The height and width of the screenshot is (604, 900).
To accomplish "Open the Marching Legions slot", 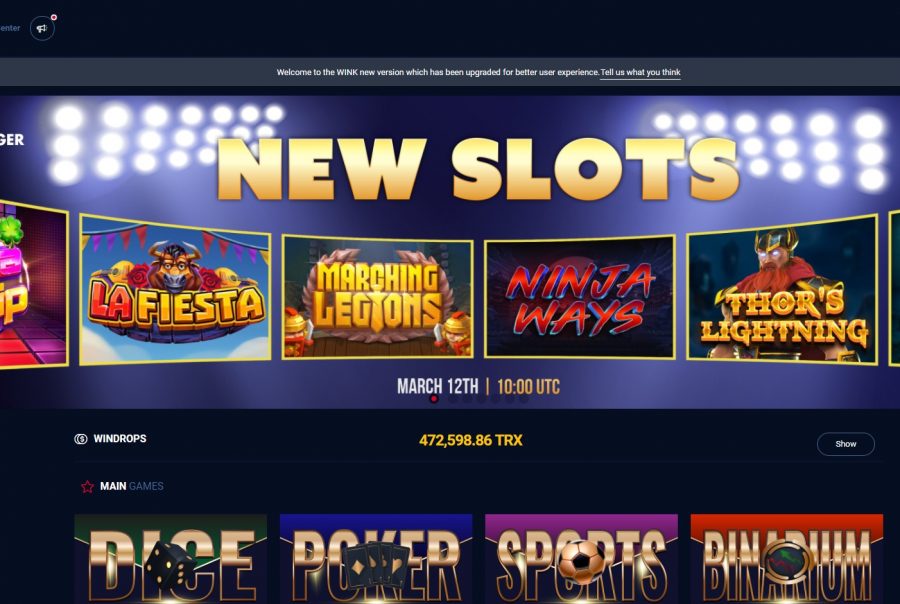I will tap(378, 297).
